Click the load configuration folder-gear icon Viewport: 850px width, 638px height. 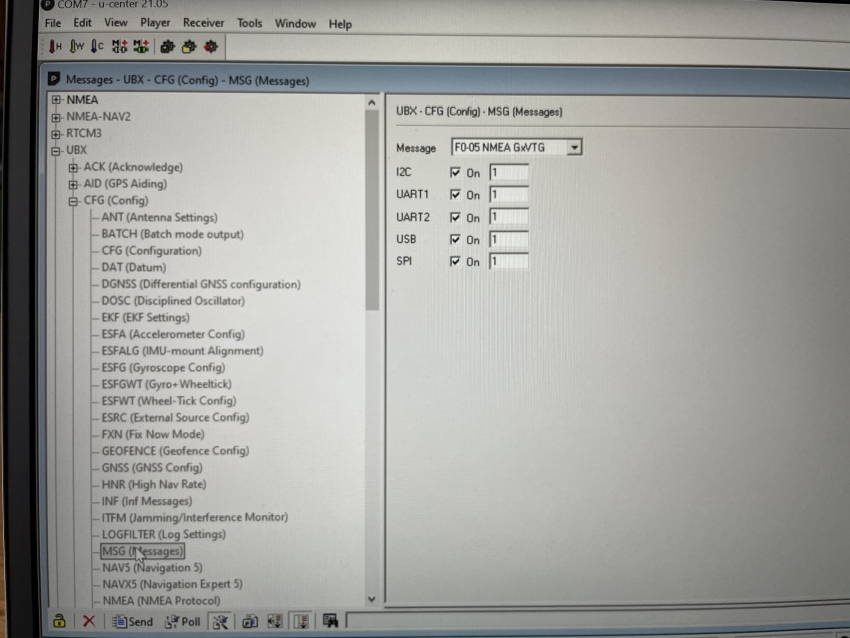[x=189, y=47]
